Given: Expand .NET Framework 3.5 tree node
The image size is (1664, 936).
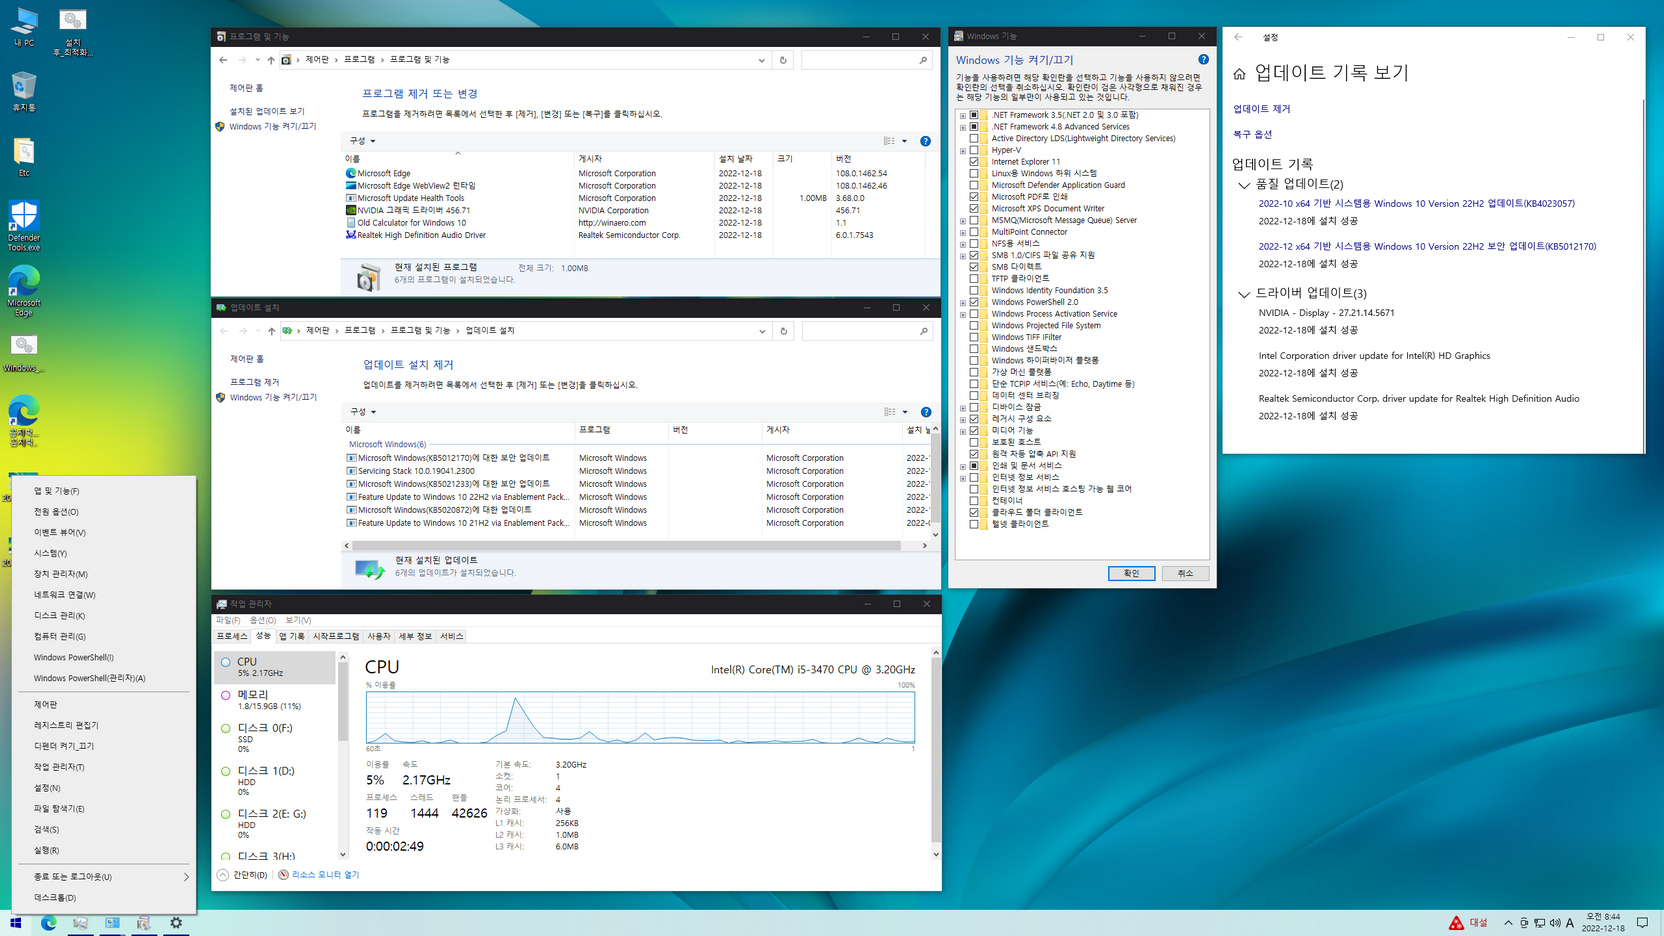Looking at the screenshot, I should point(963,115).
